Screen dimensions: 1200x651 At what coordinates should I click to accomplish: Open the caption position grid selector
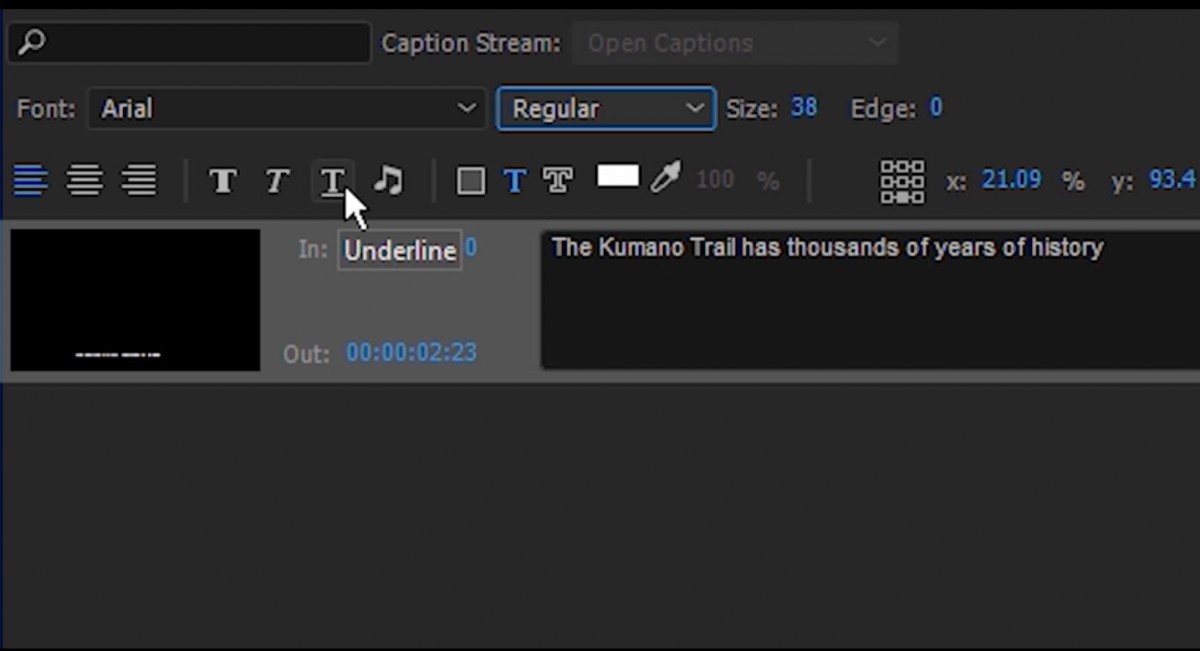point(902,181)
